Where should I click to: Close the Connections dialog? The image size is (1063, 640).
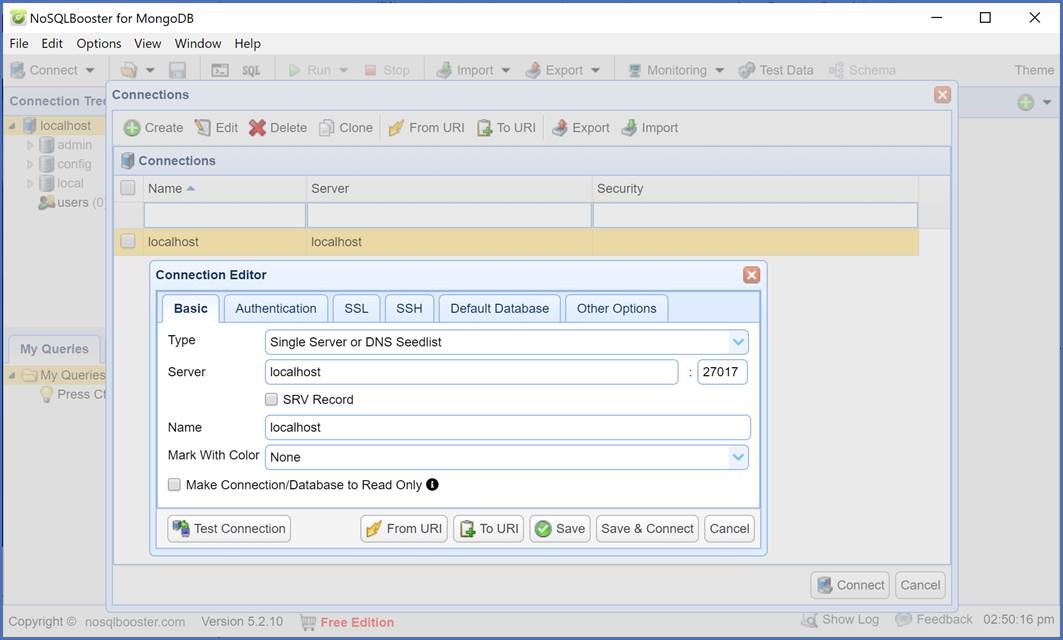[942, 95]
